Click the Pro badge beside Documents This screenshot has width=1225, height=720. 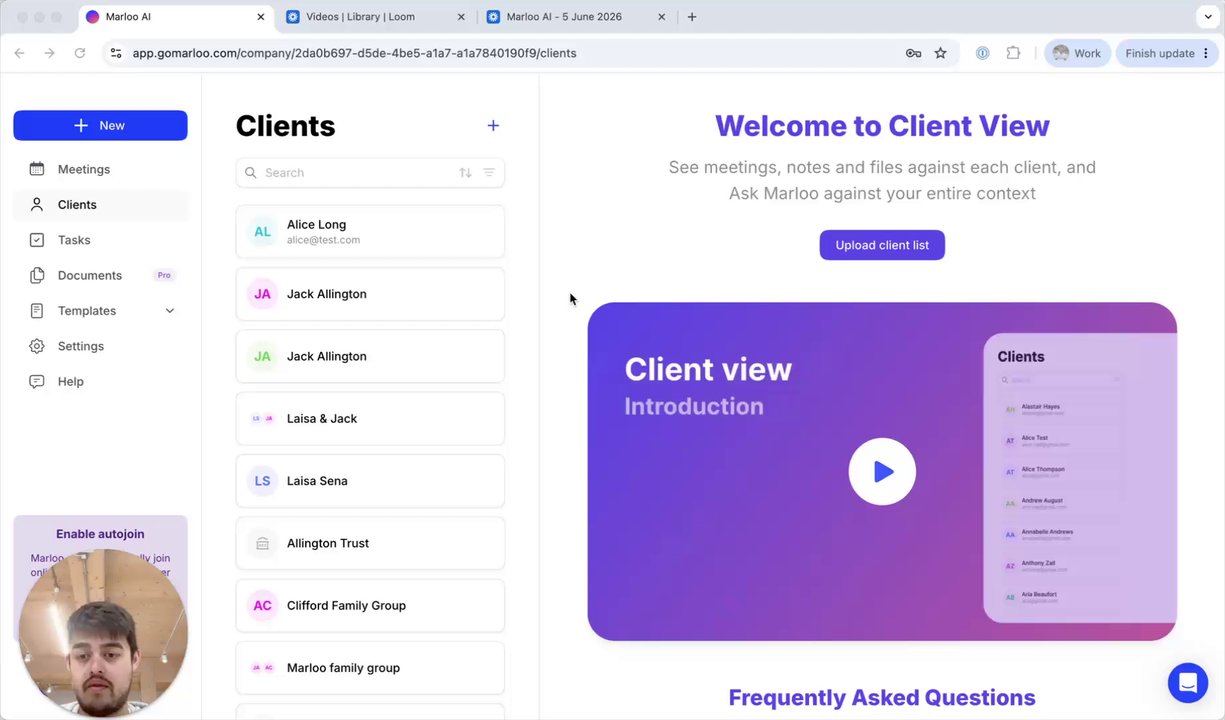[x=164, y=275]
